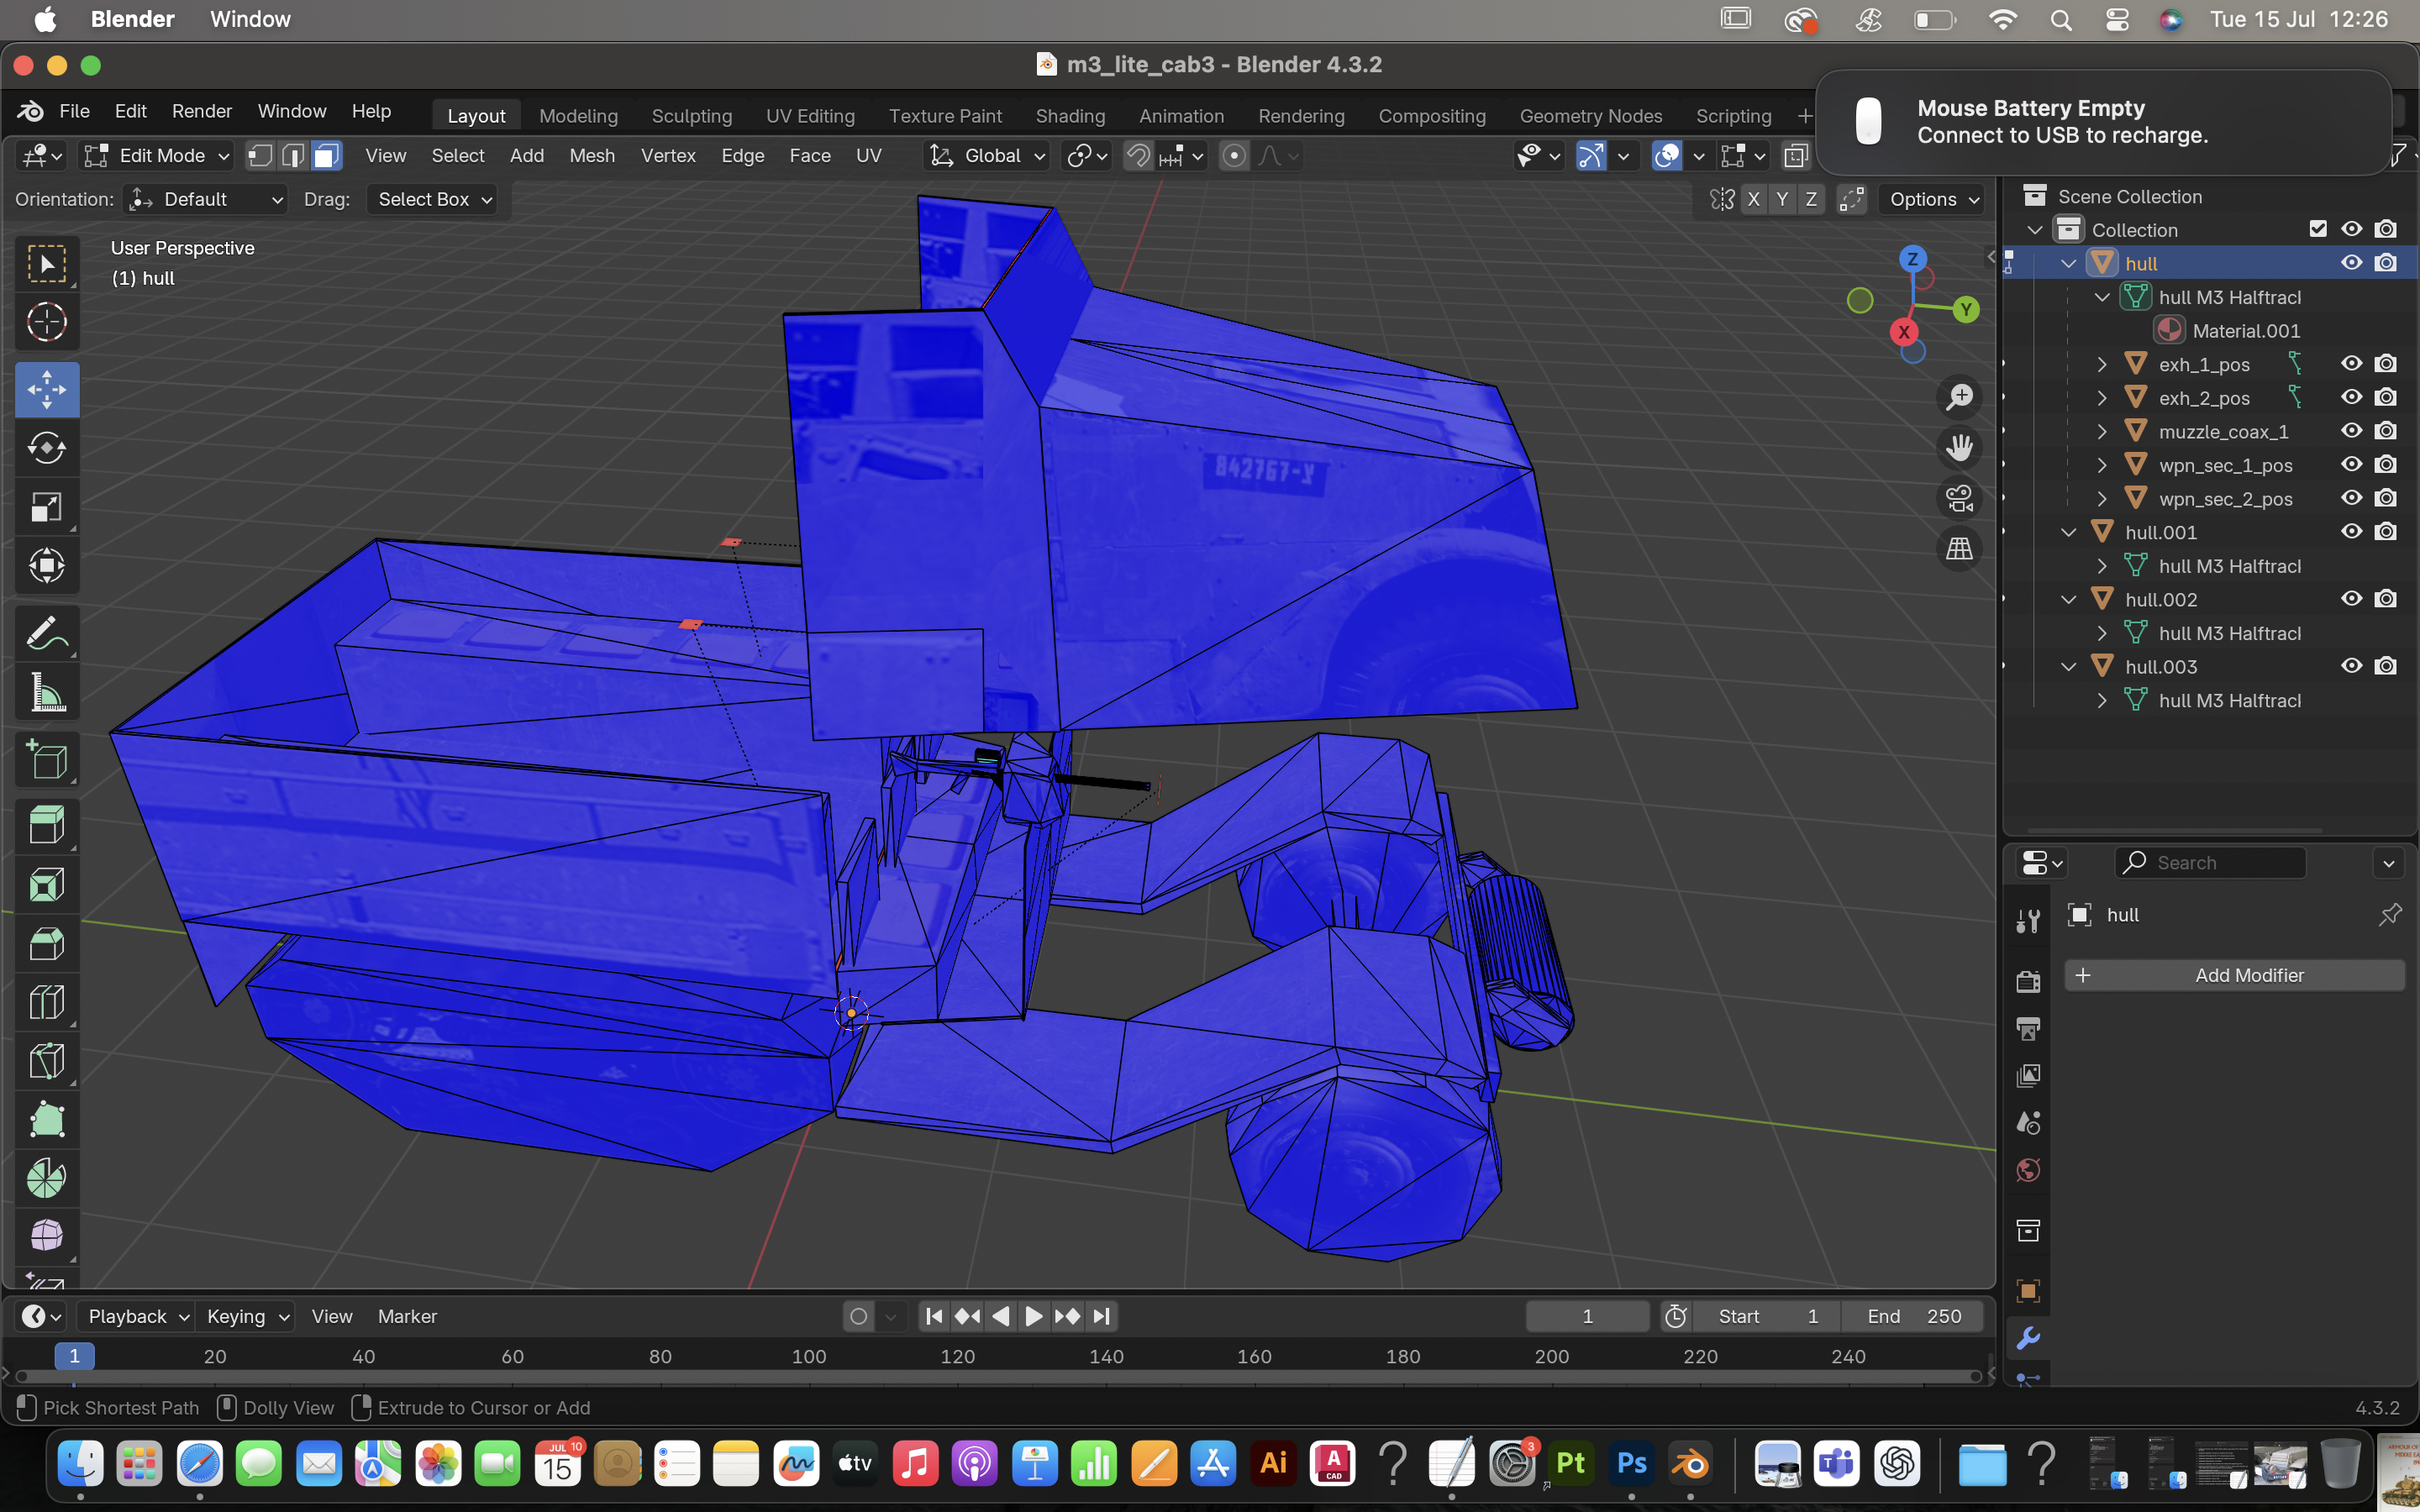
Task: Select the Inset Faces tool
Action: pyautogui.click(x=47, y=885)
